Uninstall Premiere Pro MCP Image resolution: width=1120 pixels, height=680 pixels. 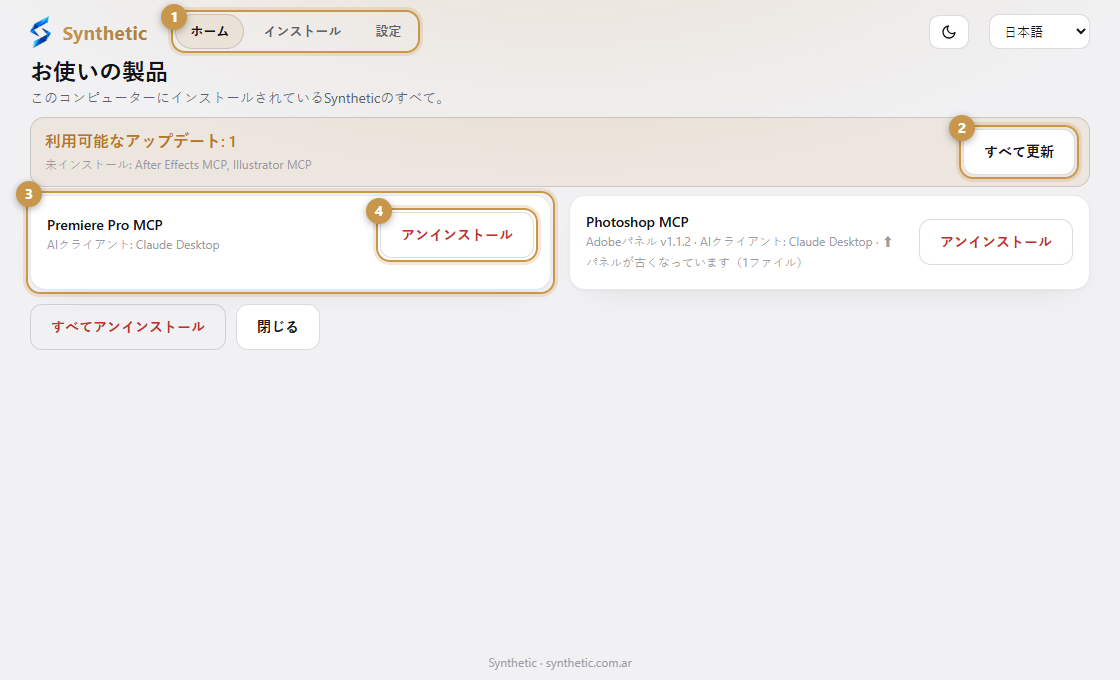pos(456,235)
